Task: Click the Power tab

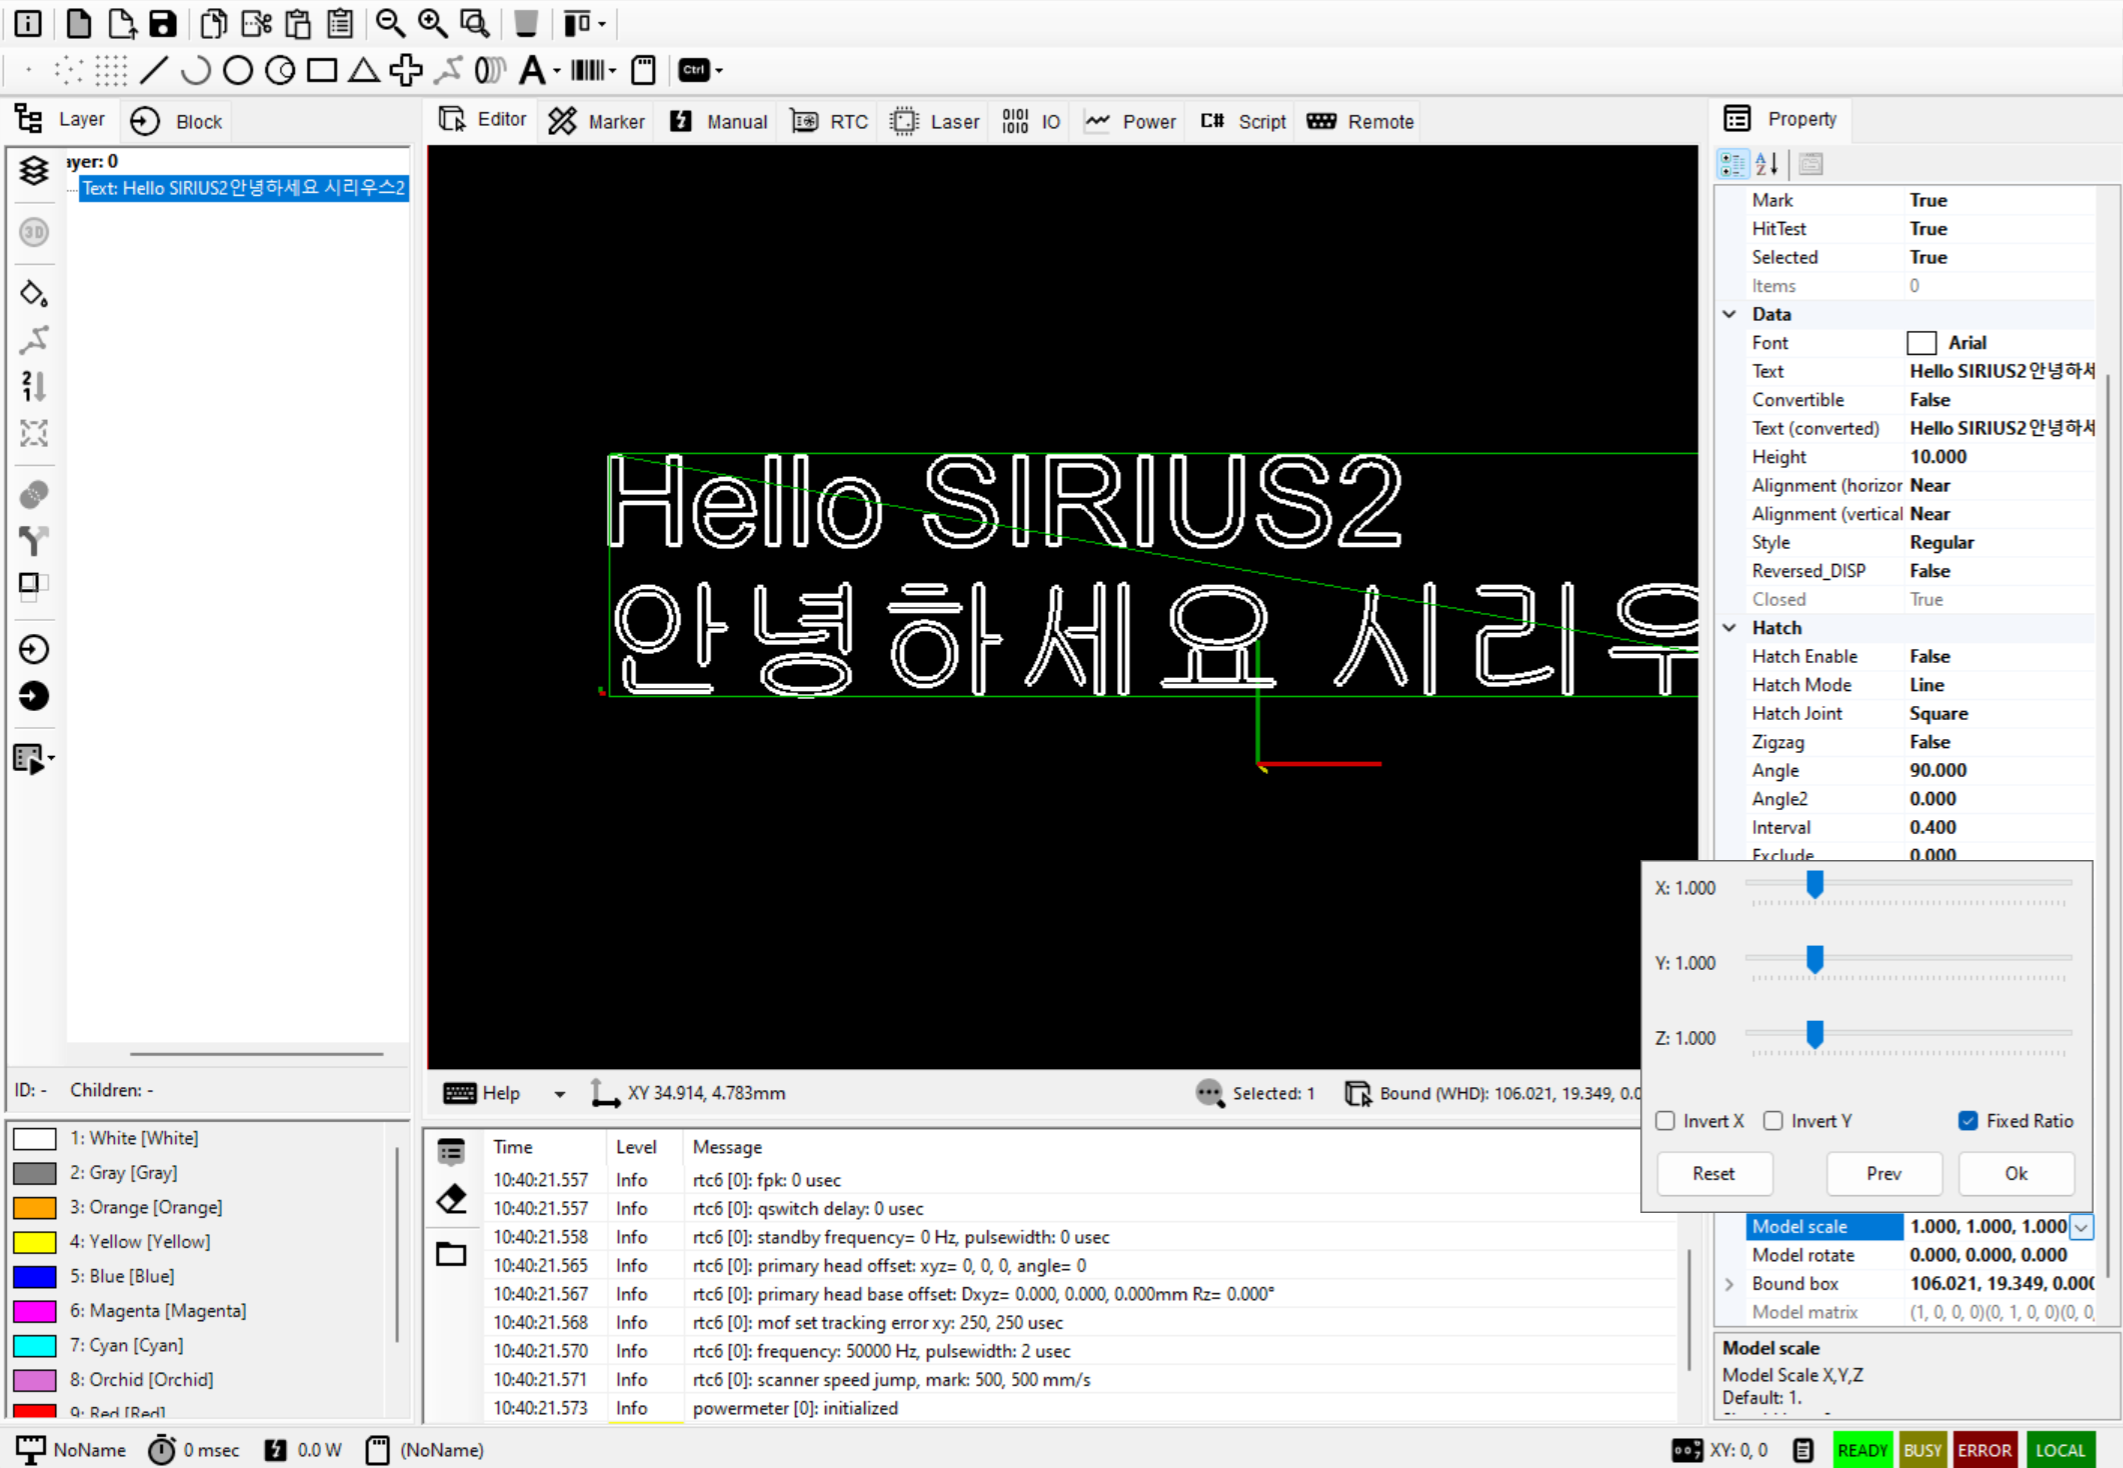Action: pyautogui.click(x=1131, y=121)
